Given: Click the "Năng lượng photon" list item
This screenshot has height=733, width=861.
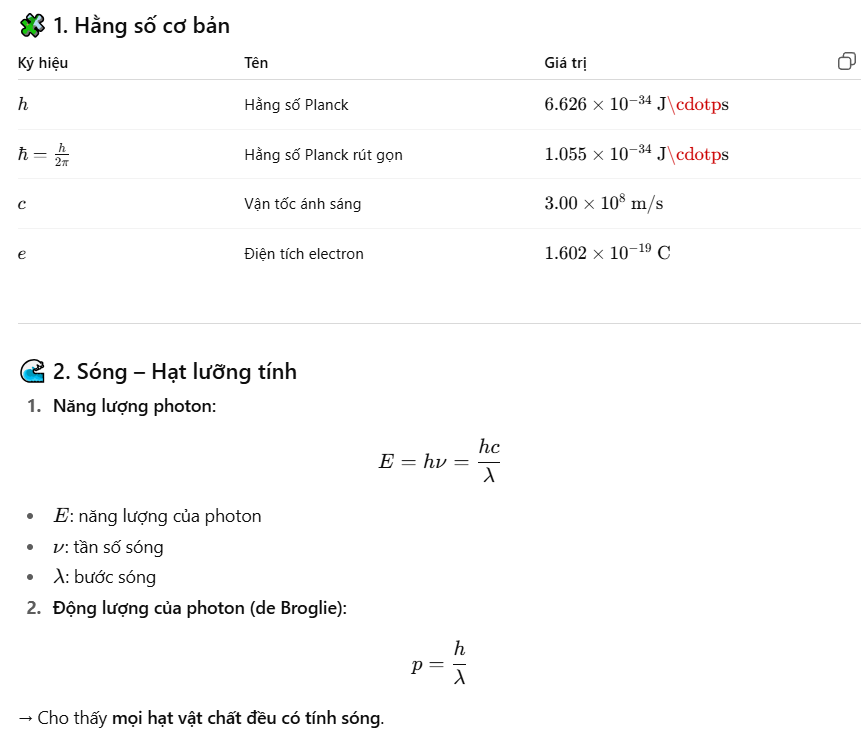Looking at the screenshot, I should (x=134, y=406).
